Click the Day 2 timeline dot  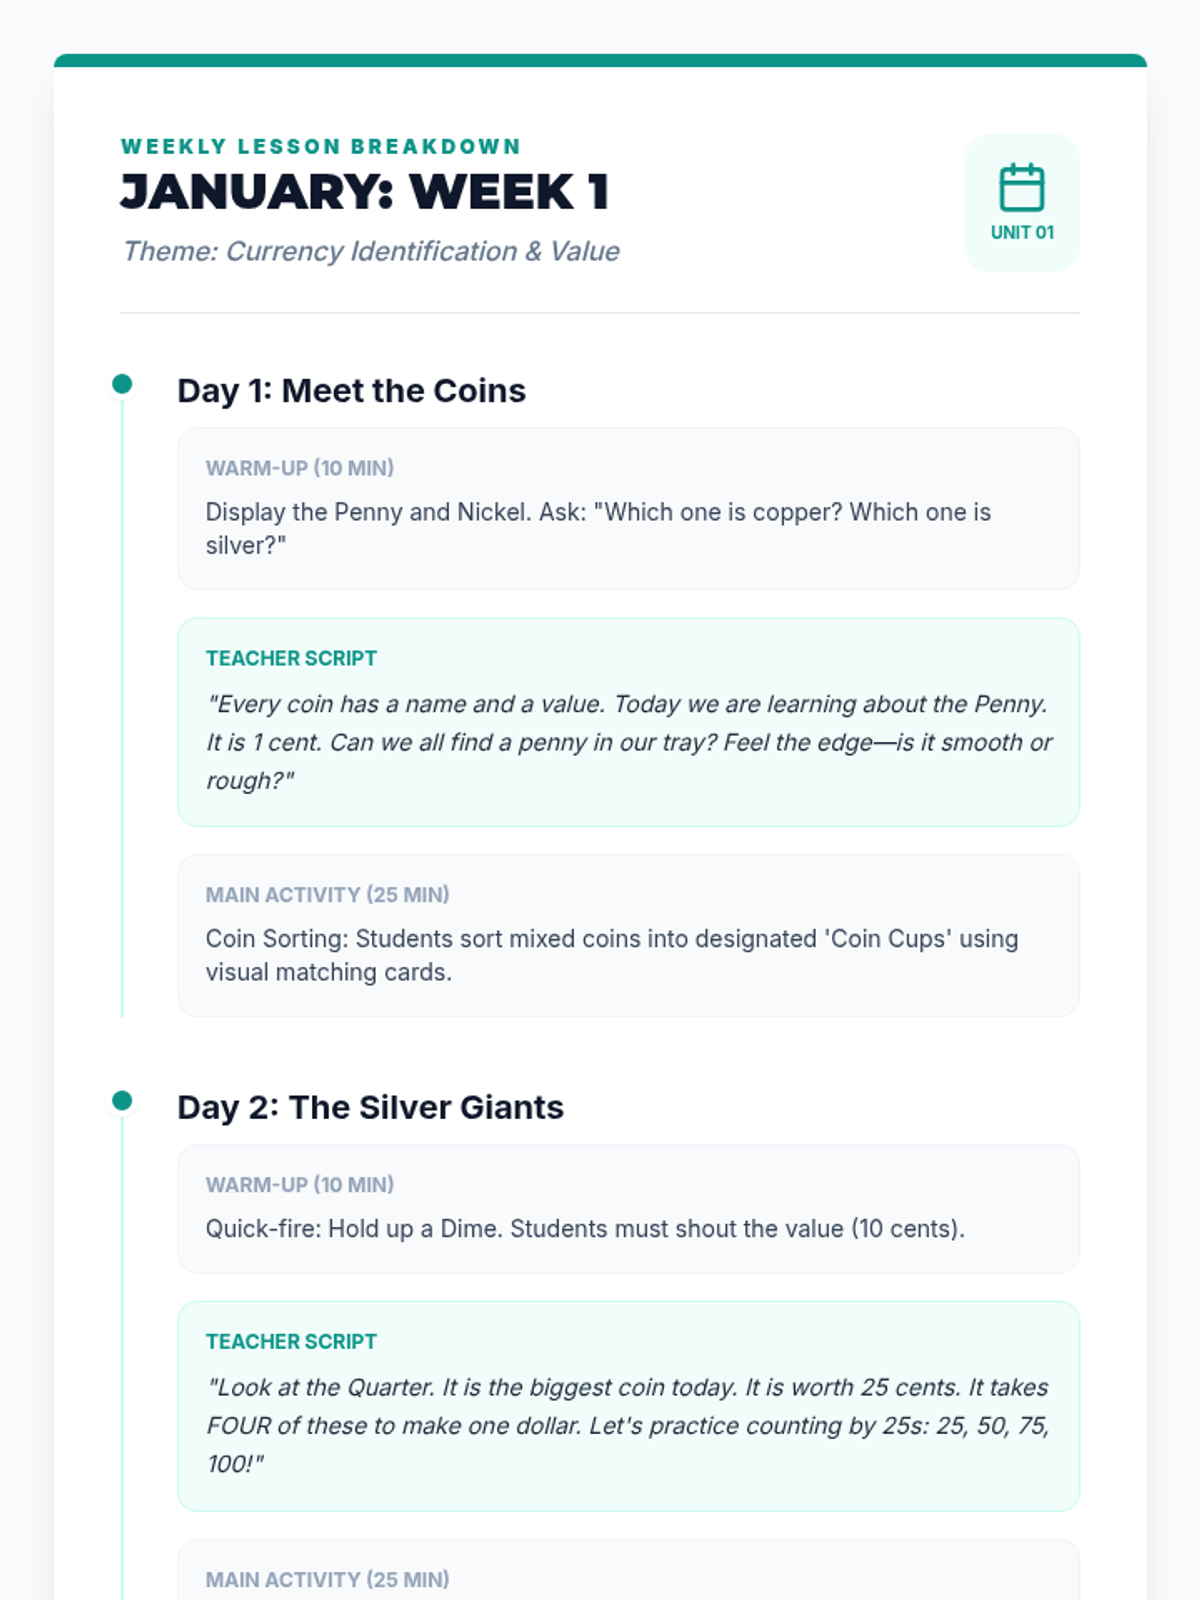coord(122,1101)
